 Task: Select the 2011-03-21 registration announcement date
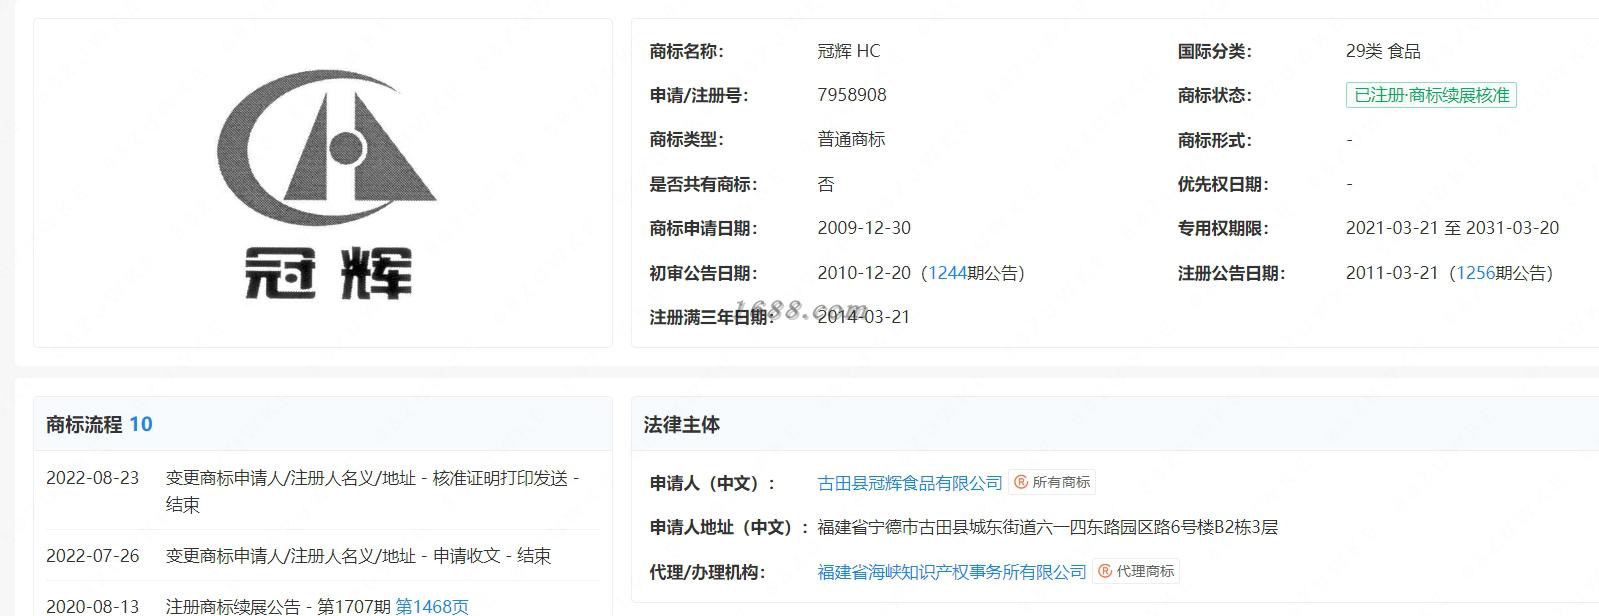(x=1392, y=273)
